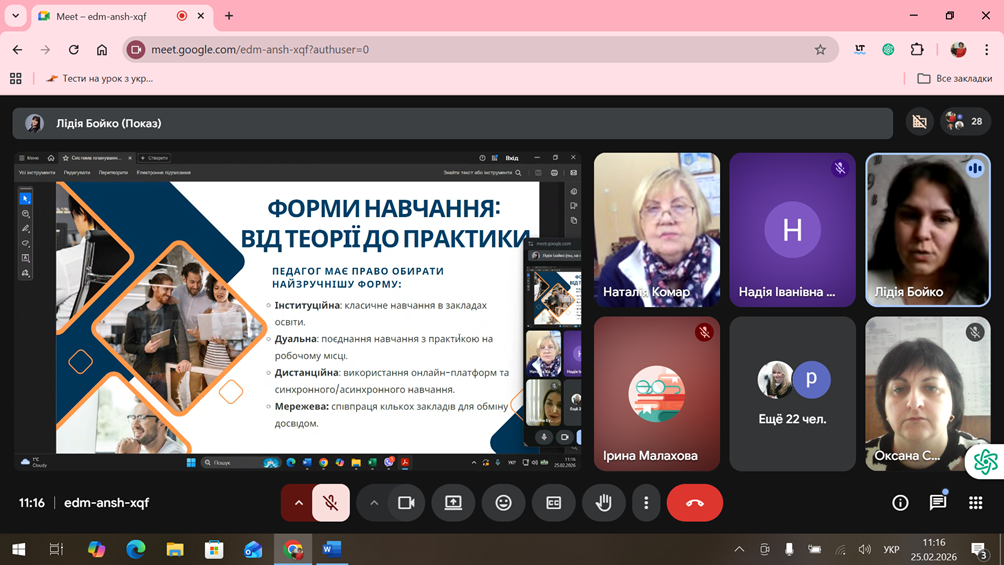Click the Present screen button
The width and height of the screenshot is (1004, 565).
453,503
